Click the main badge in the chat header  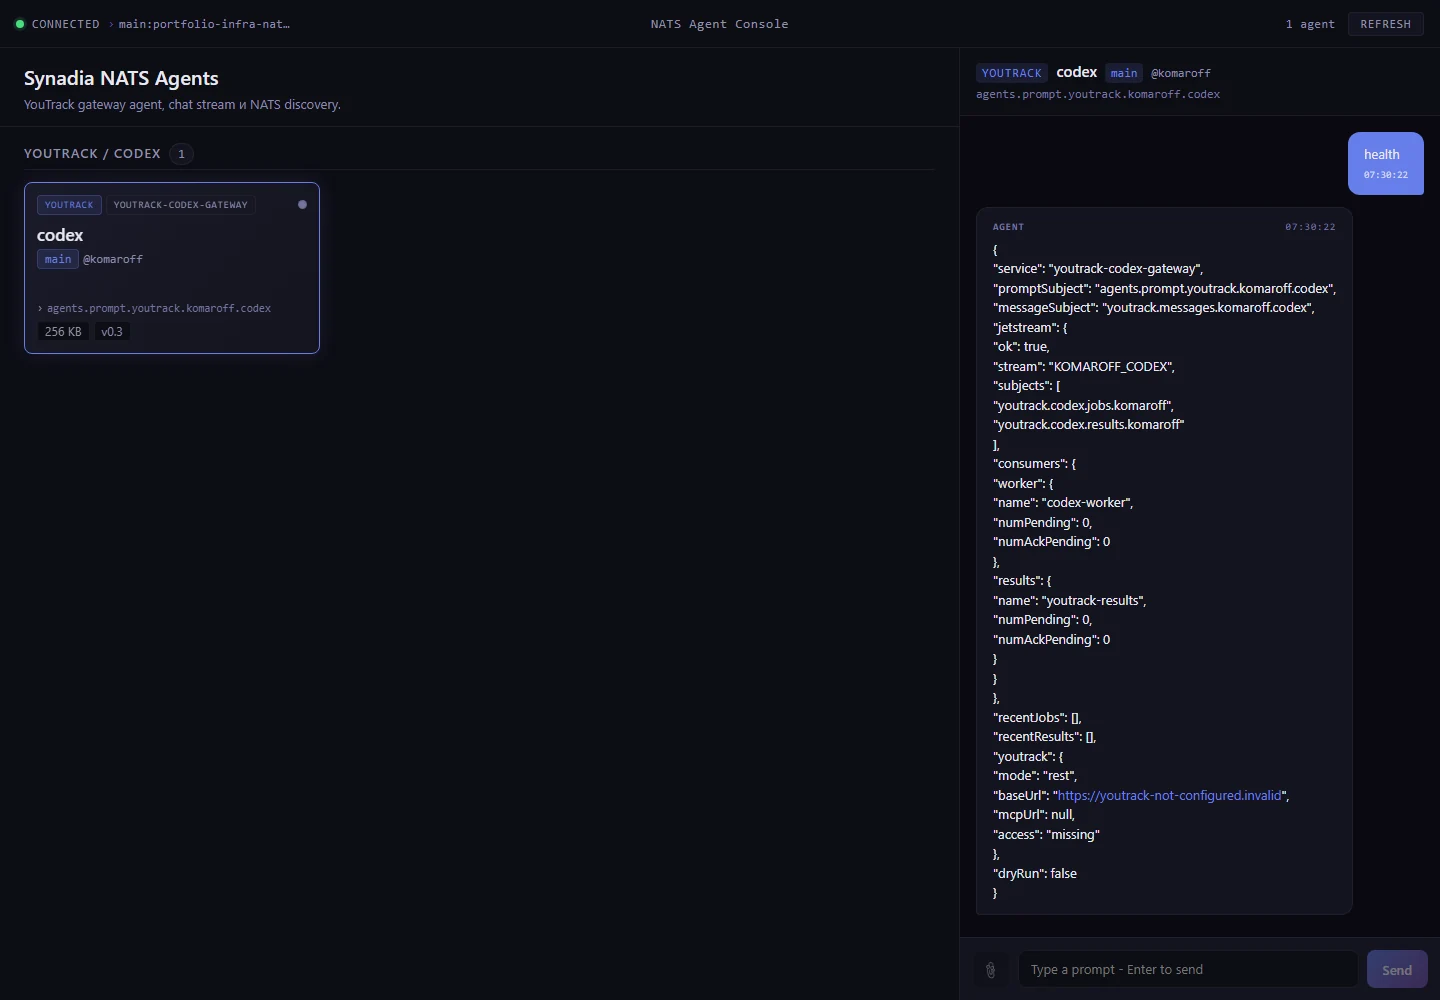coord(1124,73)
